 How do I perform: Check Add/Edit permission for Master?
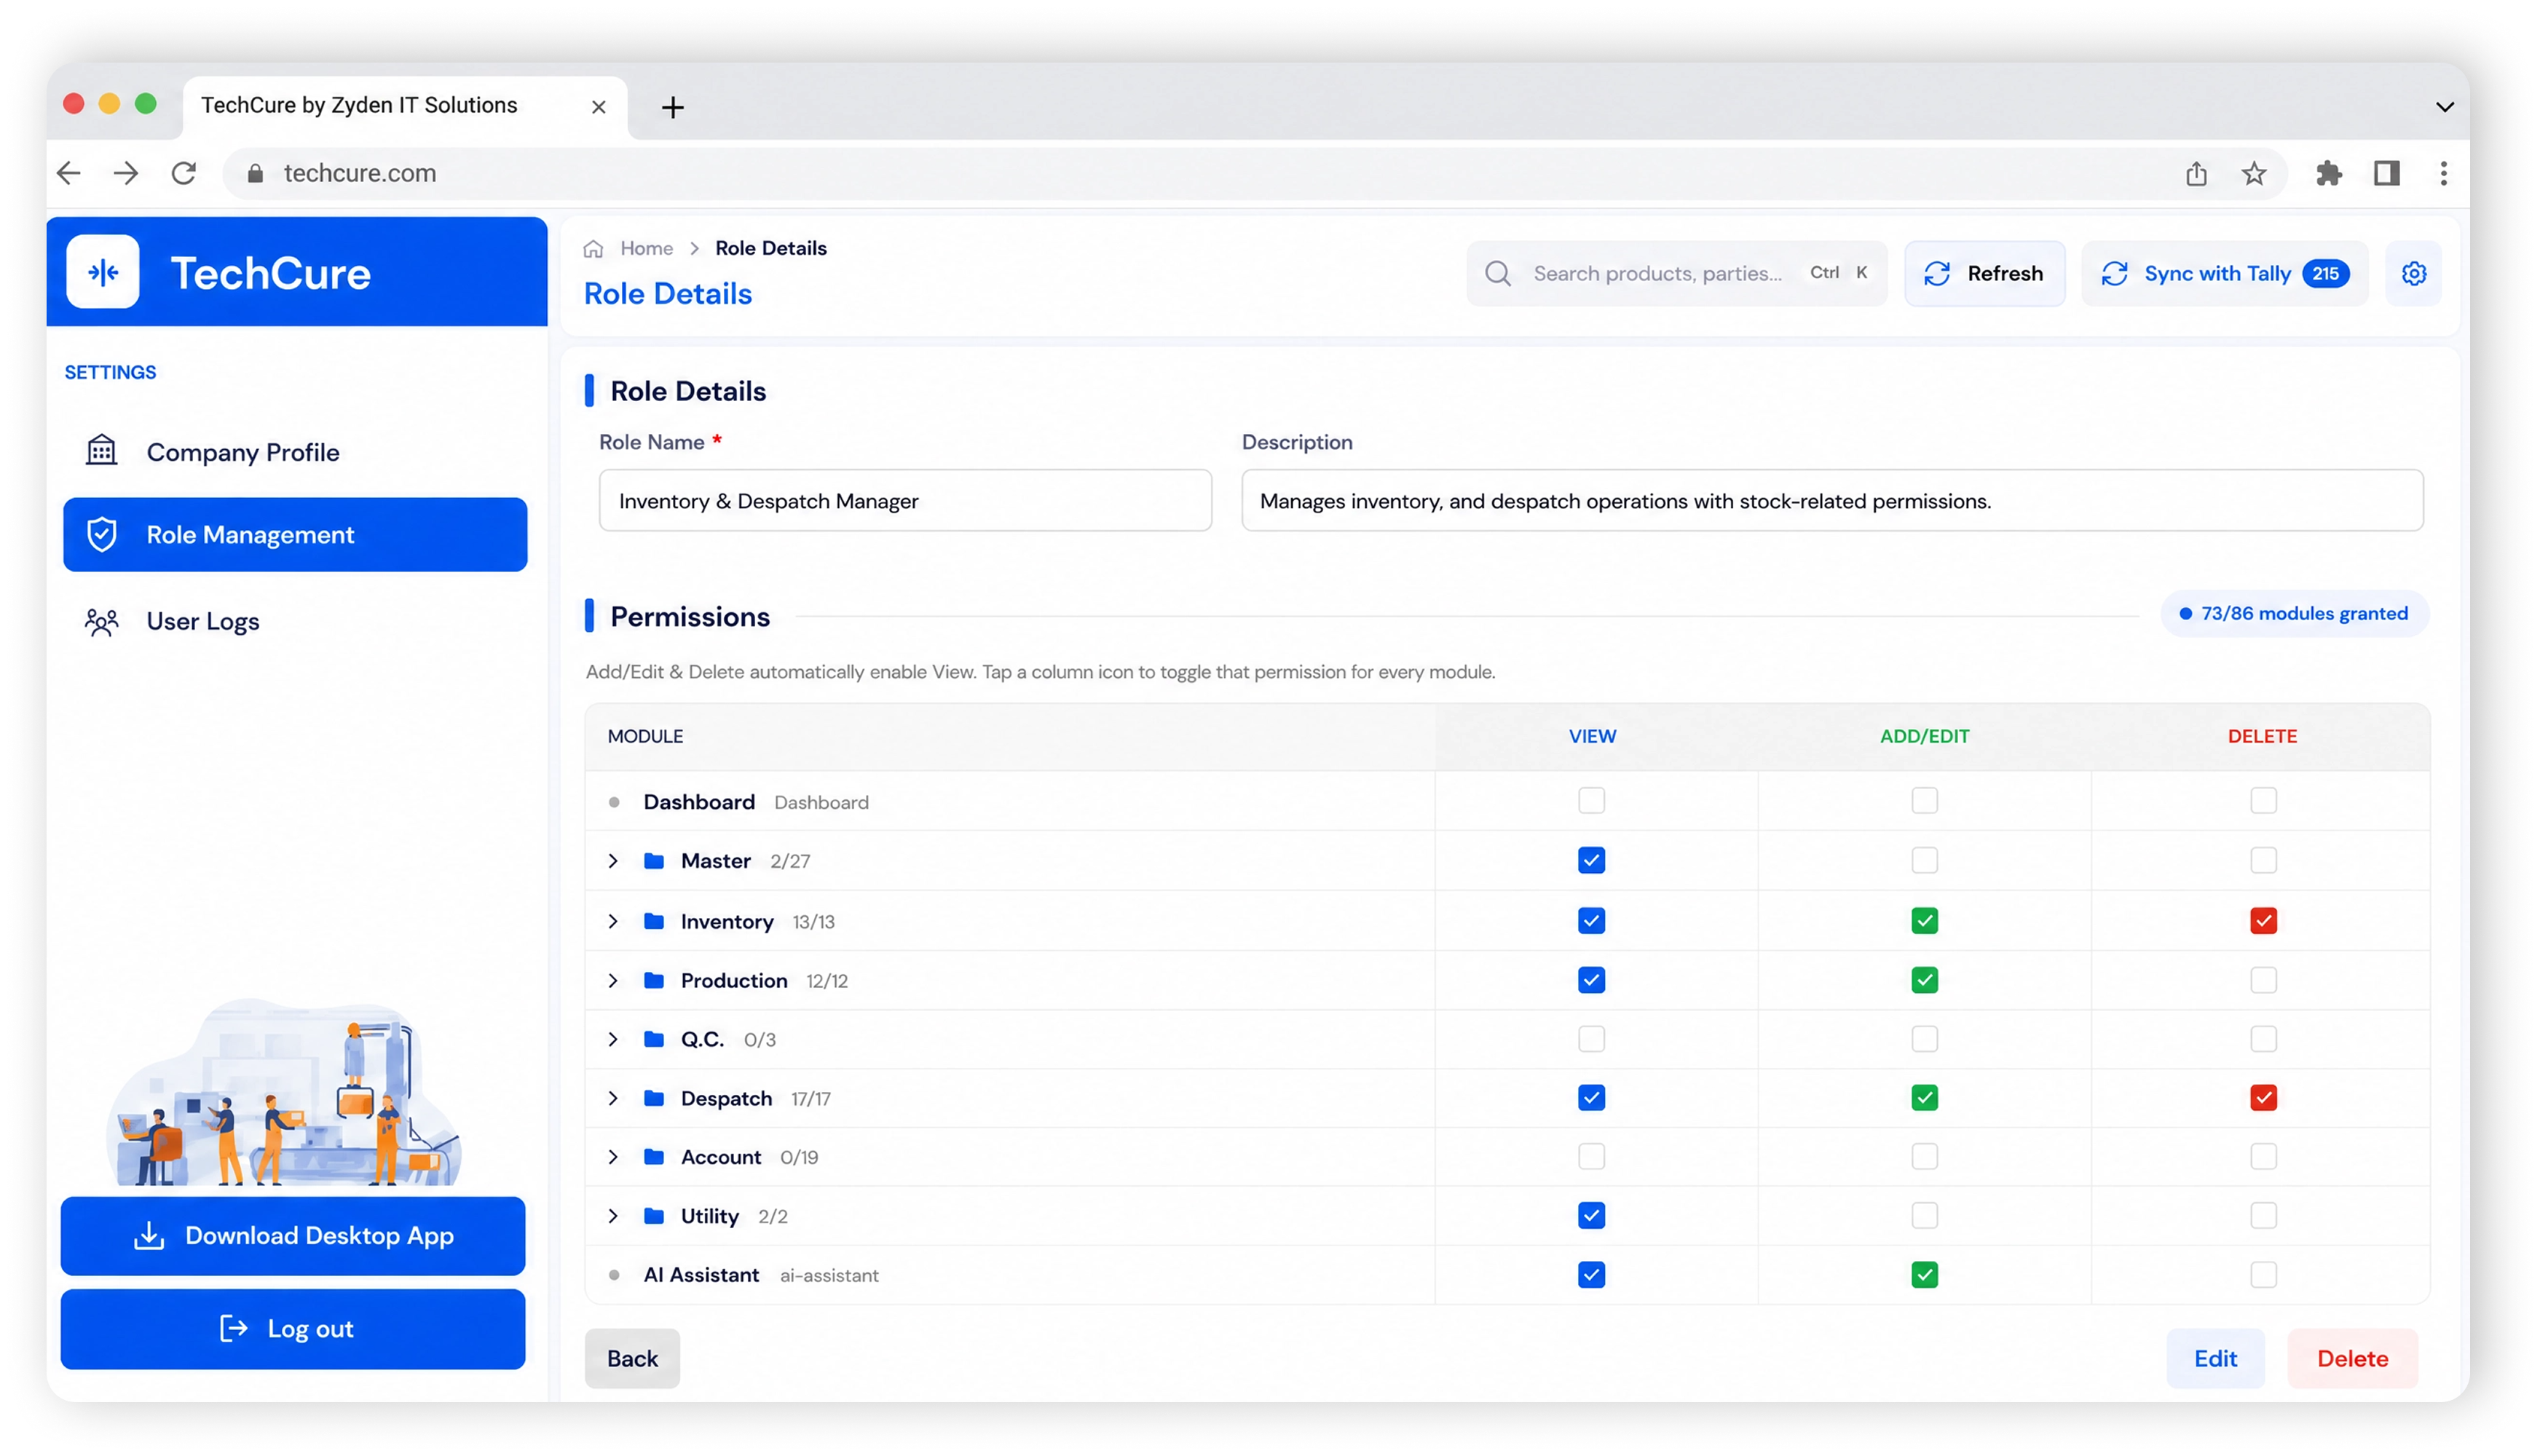click(1924, 861)
